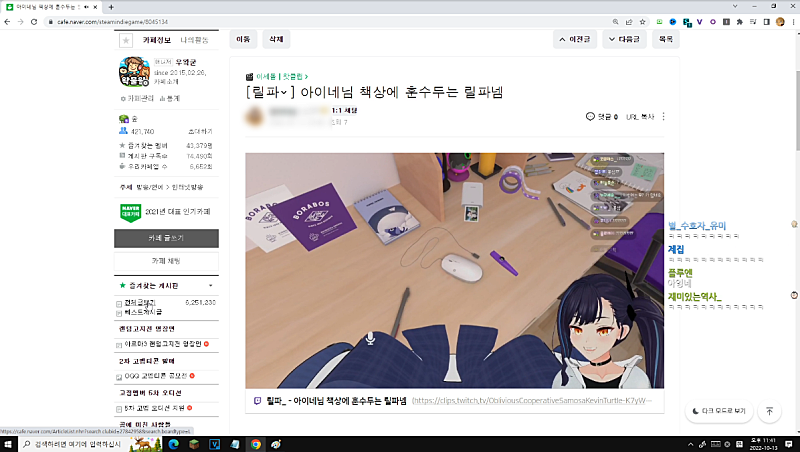The width and height of the screenshot is (800, 452).
Task: Open 전체글보기 board link
Action: click(140, 303)
